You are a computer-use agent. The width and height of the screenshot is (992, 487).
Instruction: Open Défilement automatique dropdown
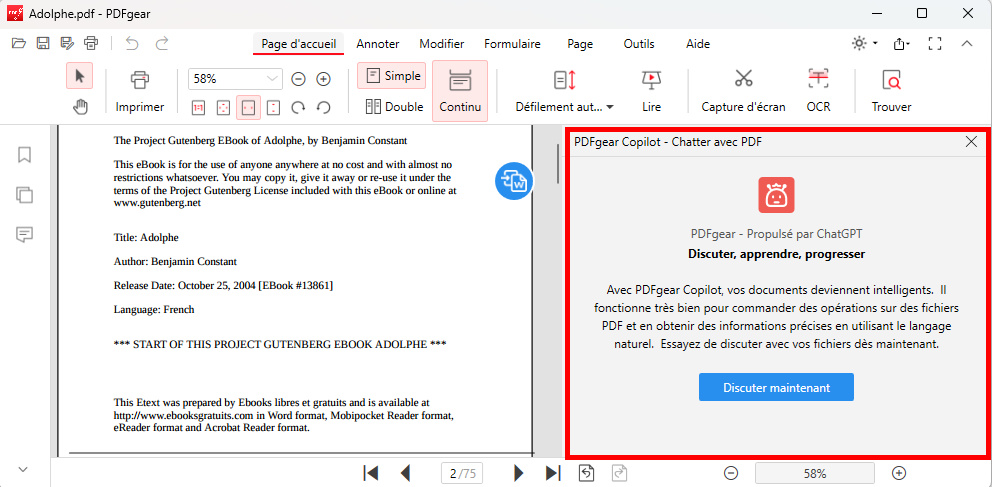tap(564, 92)
